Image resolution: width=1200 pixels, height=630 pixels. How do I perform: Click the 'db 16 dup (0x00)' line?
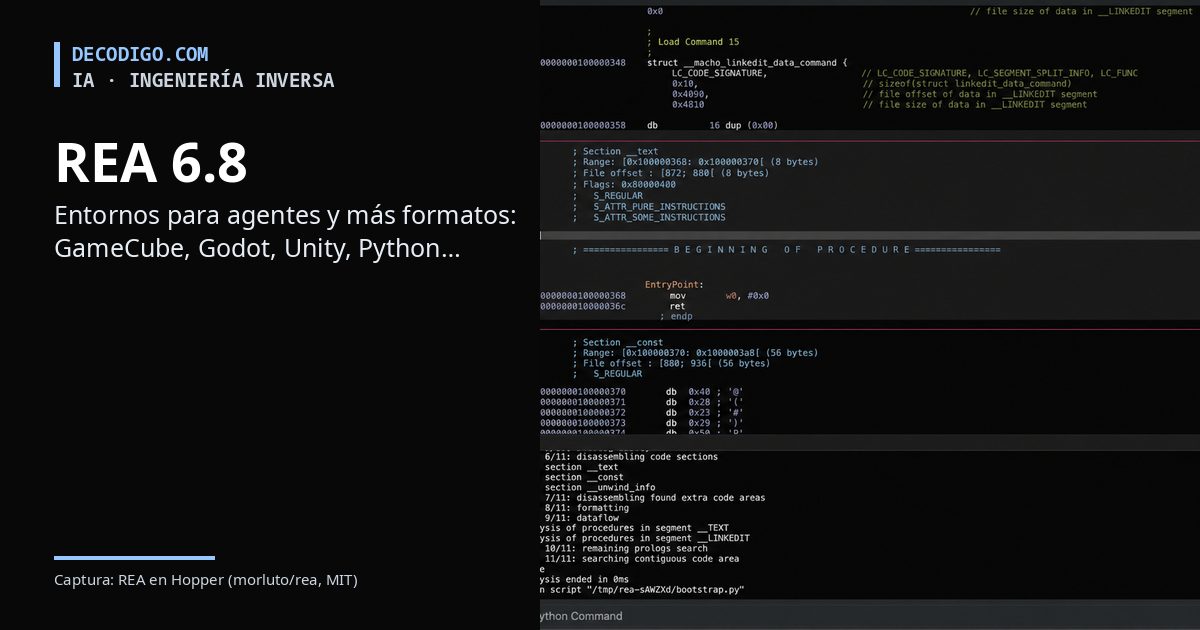[712, 126]
